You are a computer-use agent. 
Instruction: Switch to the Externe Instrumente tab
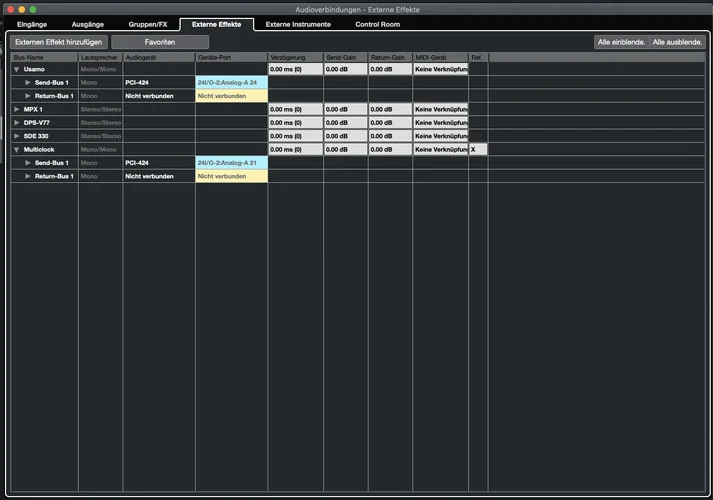point(298,23)
